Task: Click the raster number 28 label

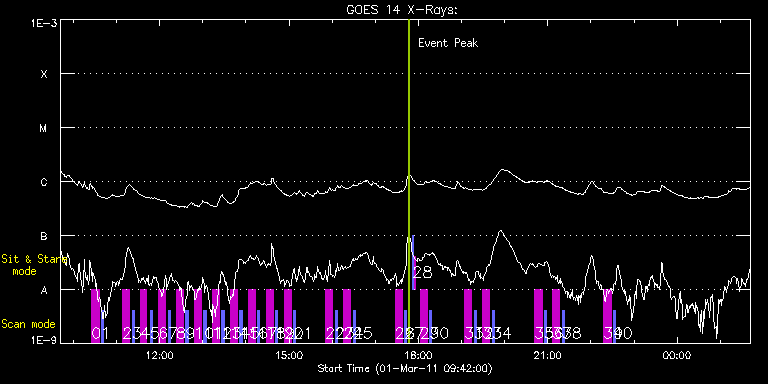Action: [x=423, y=272]
